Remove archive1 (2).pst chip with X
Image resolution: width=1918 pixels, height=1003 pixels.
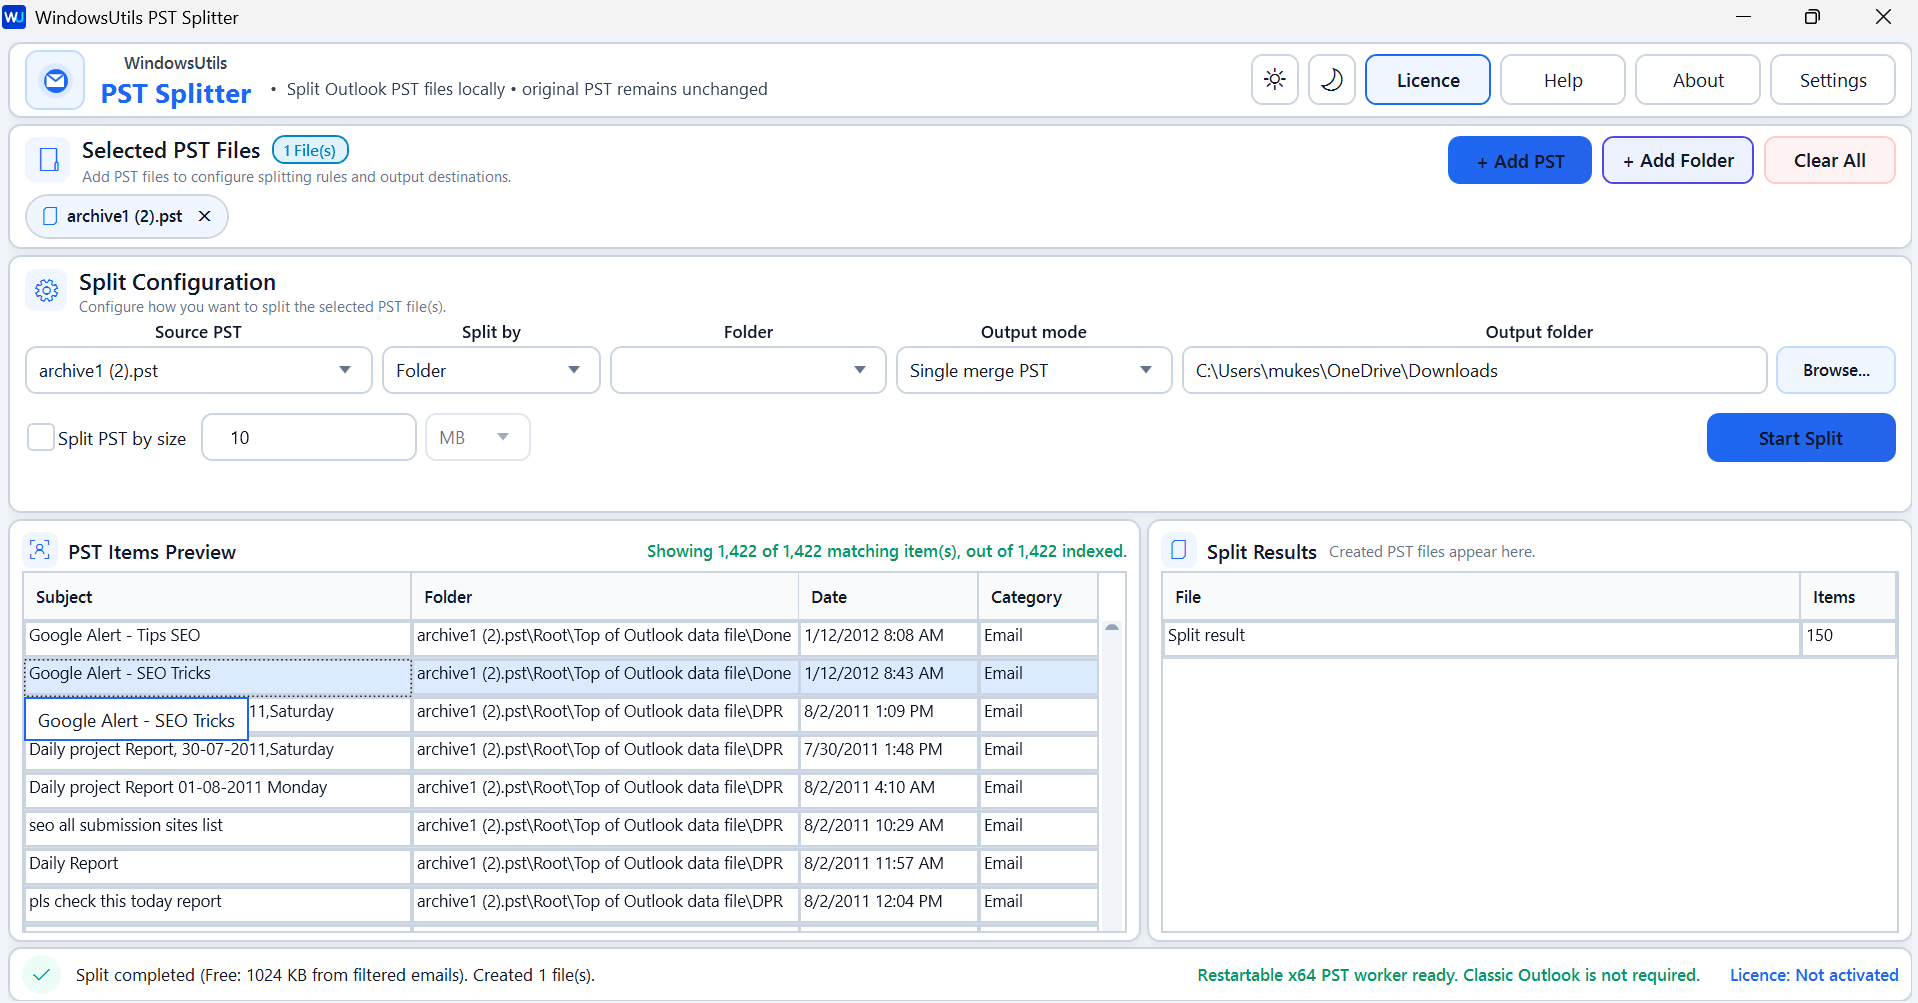[x=204, y=216]
